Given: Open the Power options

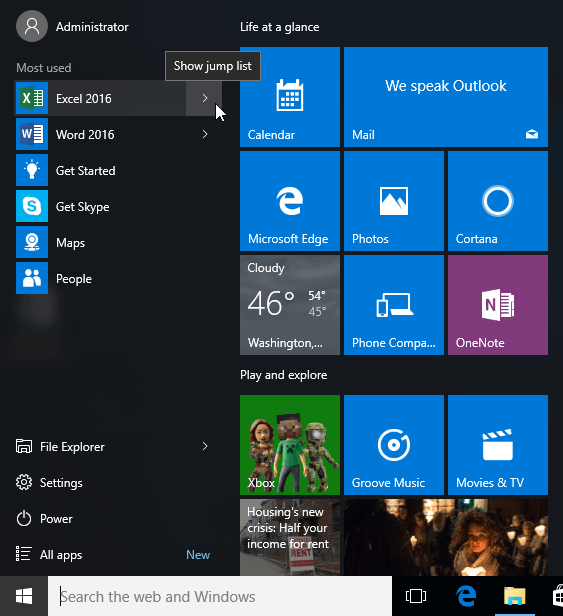Looking at the screenshot, I should point(118,519).
